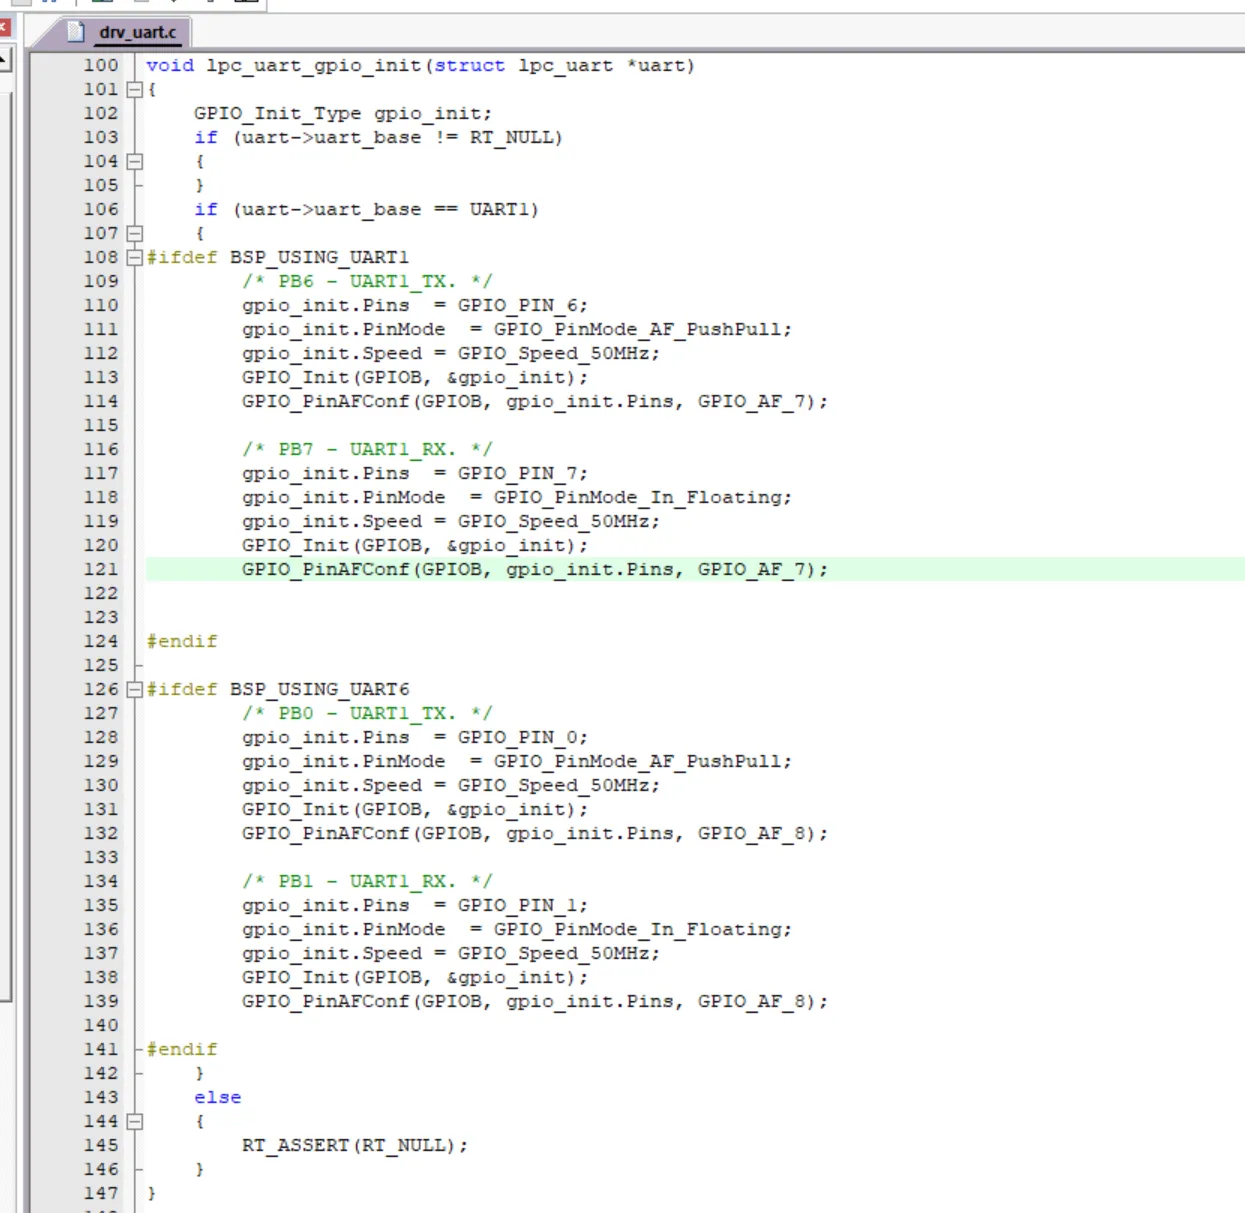Click the GPIO_PIN_0 assignment line
The image size is (1245, 1213).
[415, 737]
